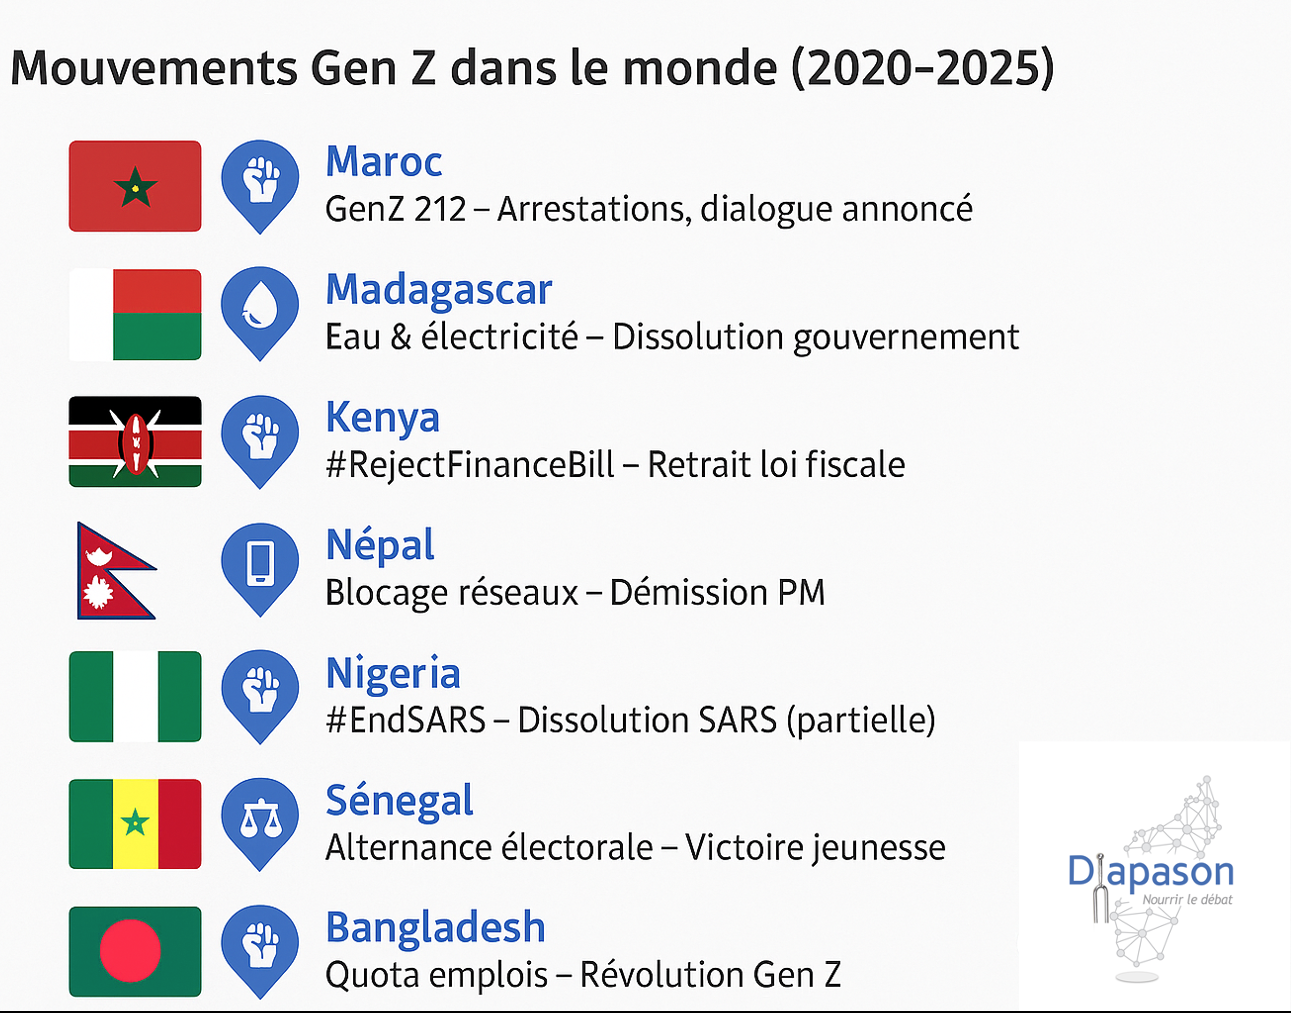Click the raised fist pin beside Maroc
1291x1013 pixels.
(260, 181)
